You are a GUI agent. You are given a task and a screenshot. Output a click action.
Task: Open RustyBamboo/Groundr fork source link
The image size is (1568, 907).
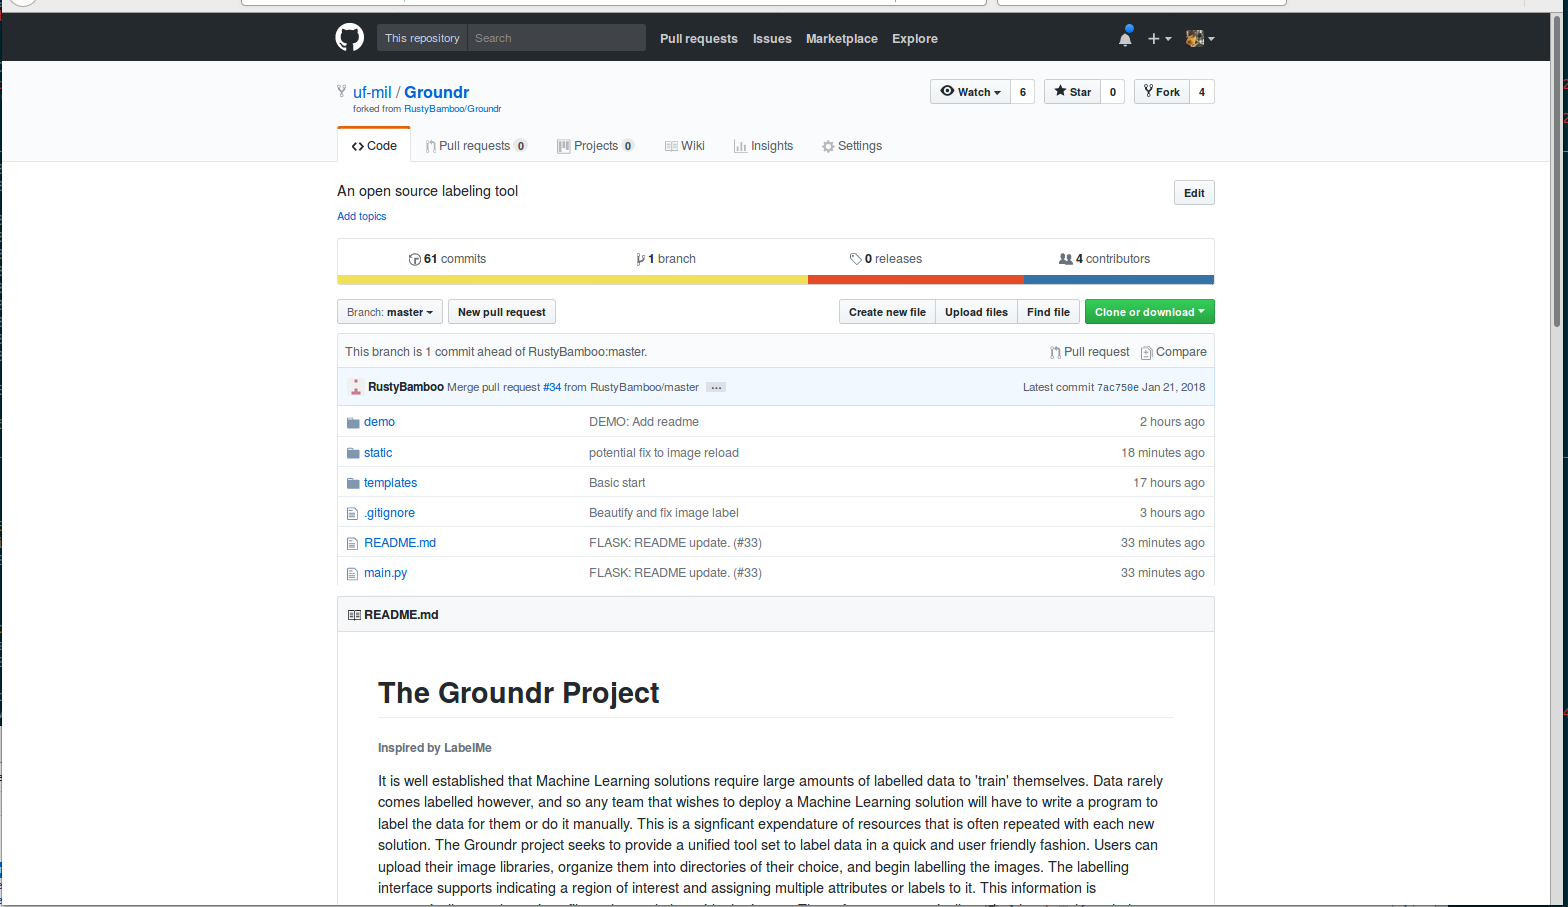click(x=452, y=109)
